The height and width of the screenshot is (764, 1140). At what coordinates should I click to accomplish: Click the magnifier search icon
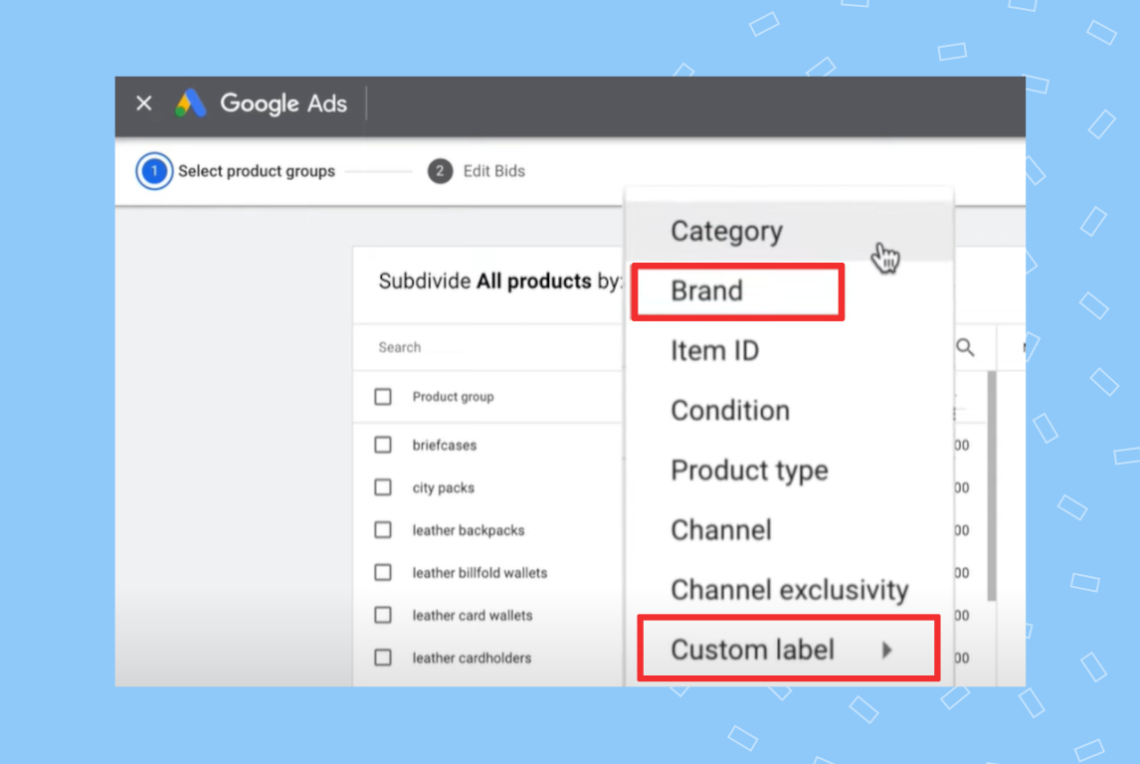[x=966, y=347]
